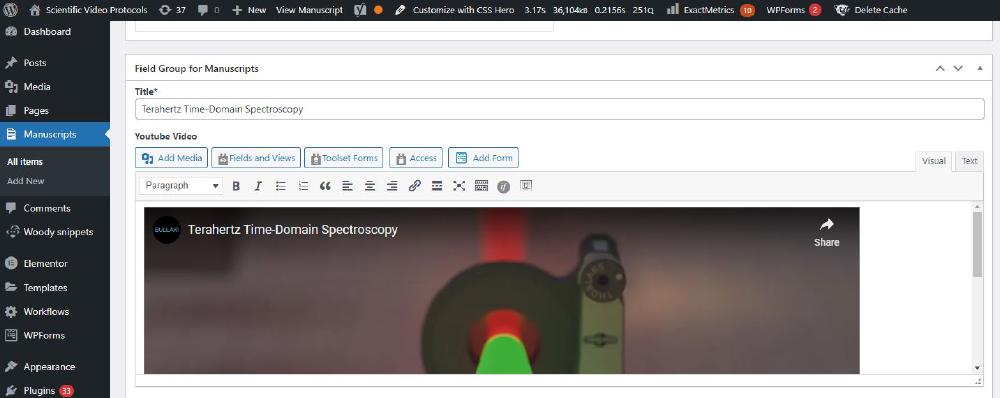Move the field group panel up
1000x398 pixels.
[940, 68]
